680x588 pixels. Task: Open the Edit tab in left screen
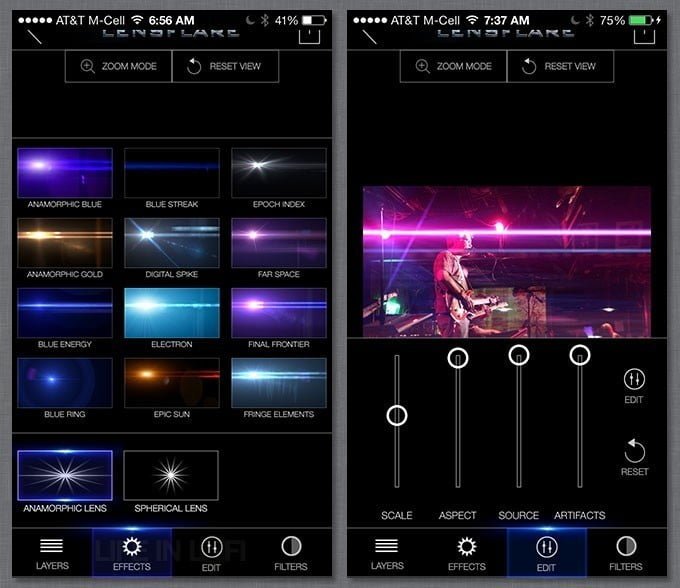pos(211,553)
